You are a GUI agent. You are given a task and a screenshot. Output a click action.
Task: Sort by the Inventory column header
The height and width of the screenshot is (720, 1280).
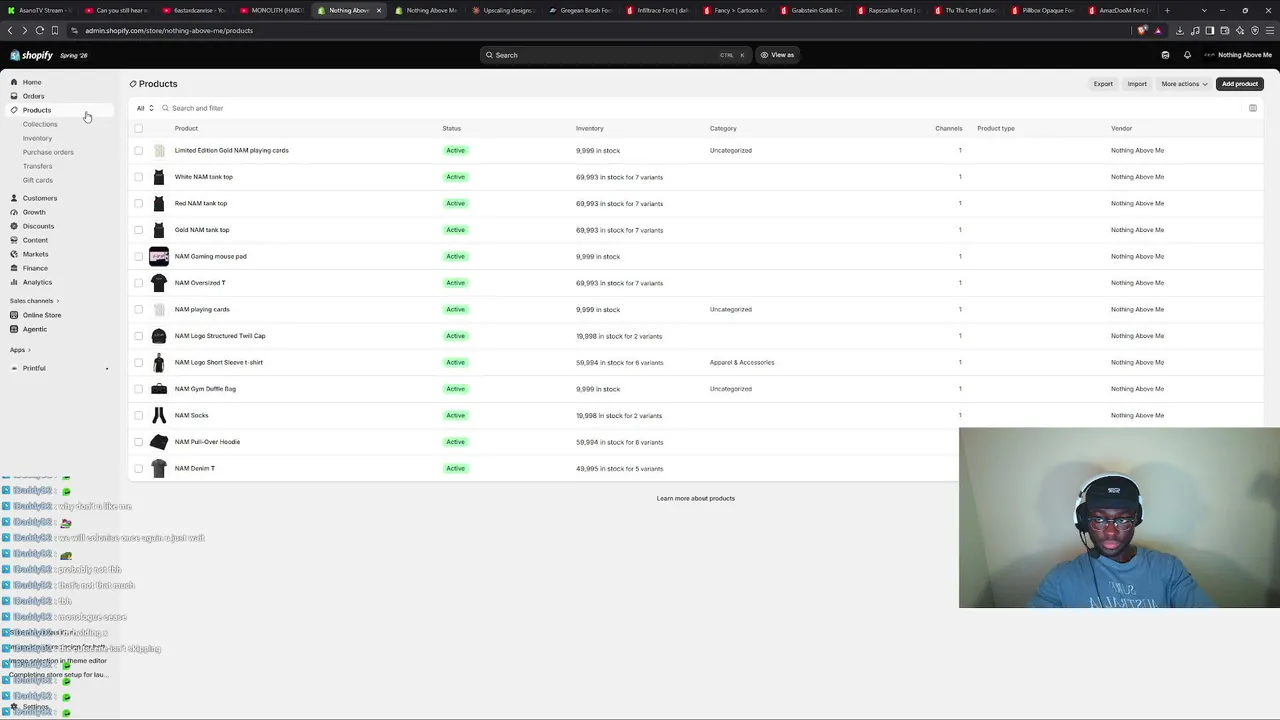click(x=590, y=128)
